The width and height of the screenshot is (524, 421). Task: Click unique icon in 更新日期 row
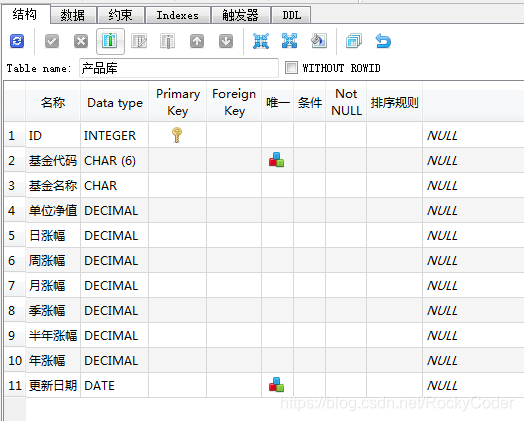point(276,385)
